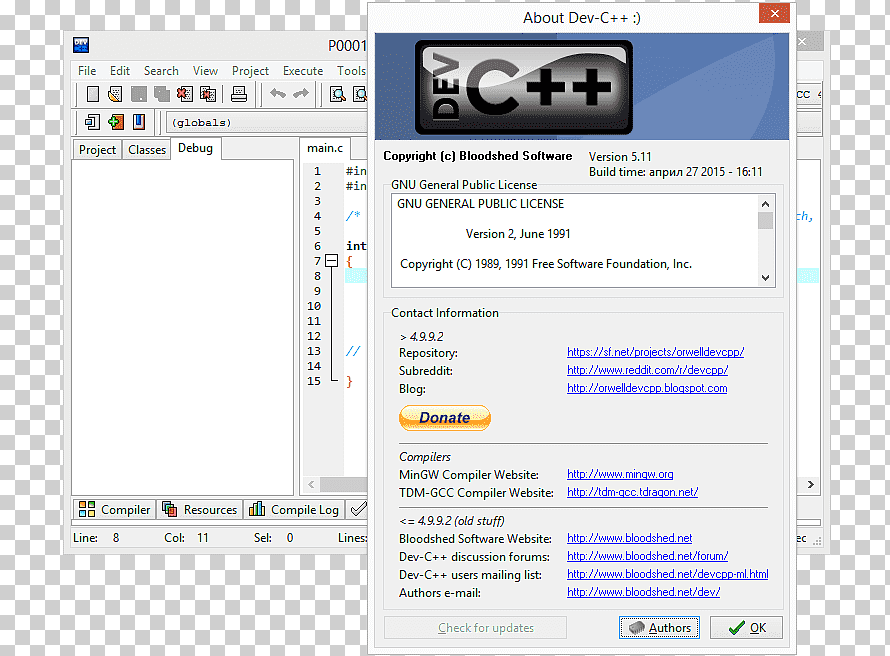
Task: Click the Authors button
Action: (x=659, y=628)
